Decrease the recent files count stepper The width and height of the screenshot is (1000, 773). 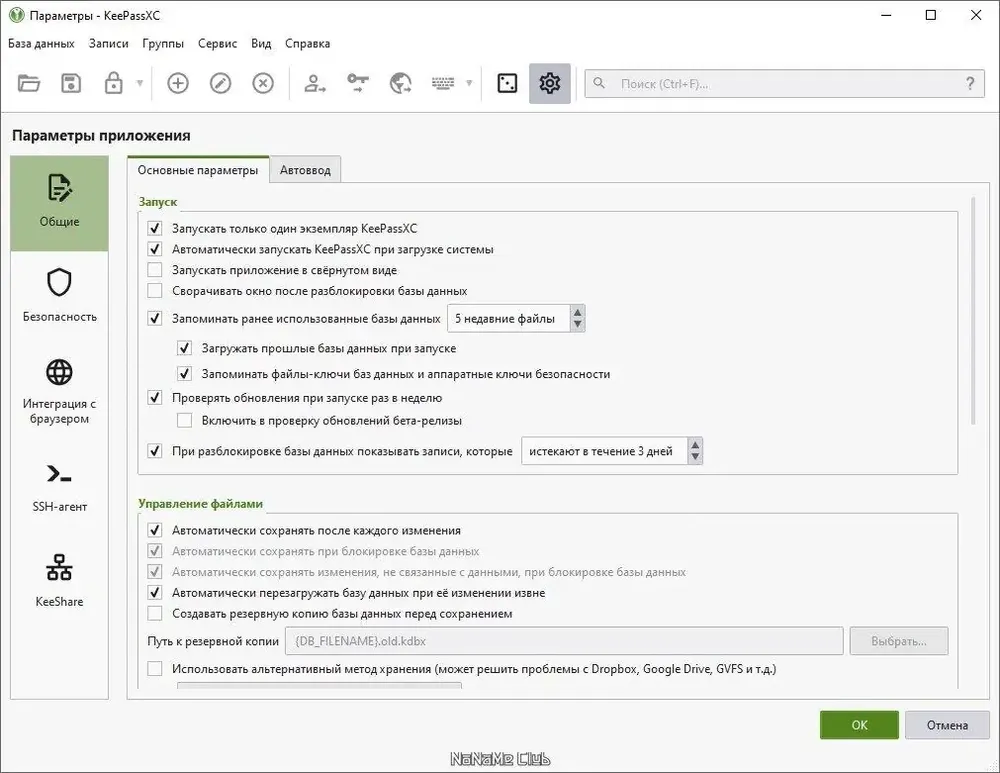click(x=577, y=325)
